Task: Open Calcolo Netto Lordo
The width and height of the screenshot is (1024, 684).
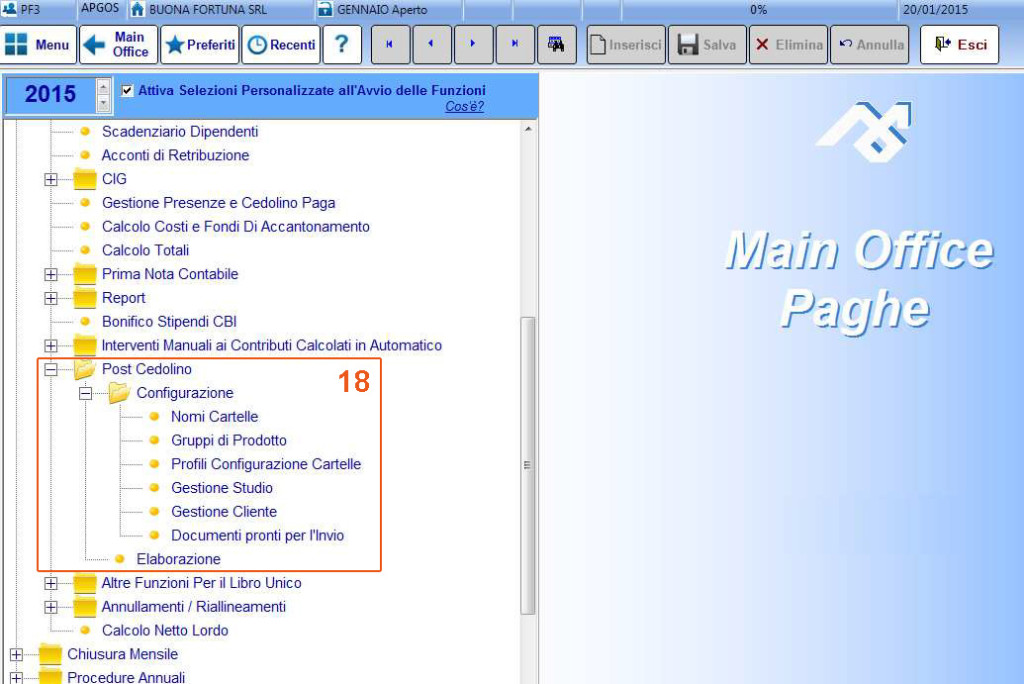Action: tap(165, 630)
